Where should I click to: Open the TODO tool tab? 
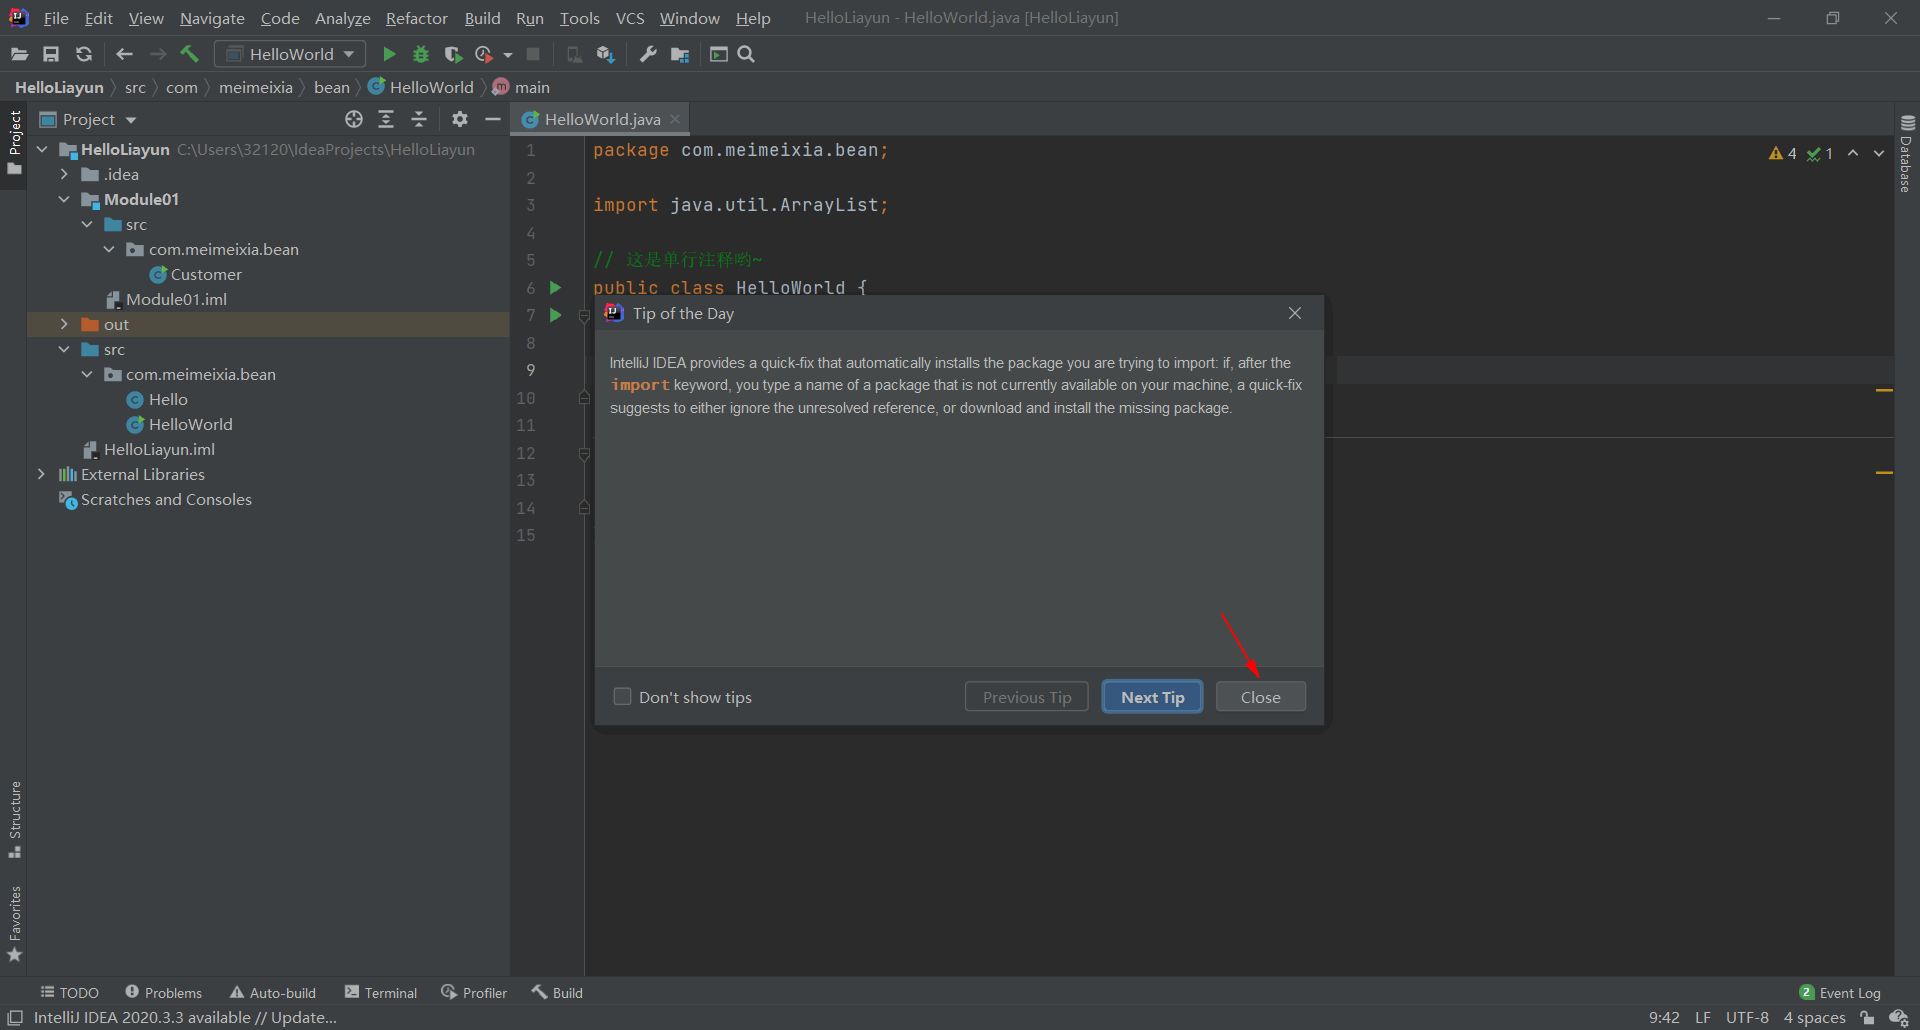click(x=69, y=992)
